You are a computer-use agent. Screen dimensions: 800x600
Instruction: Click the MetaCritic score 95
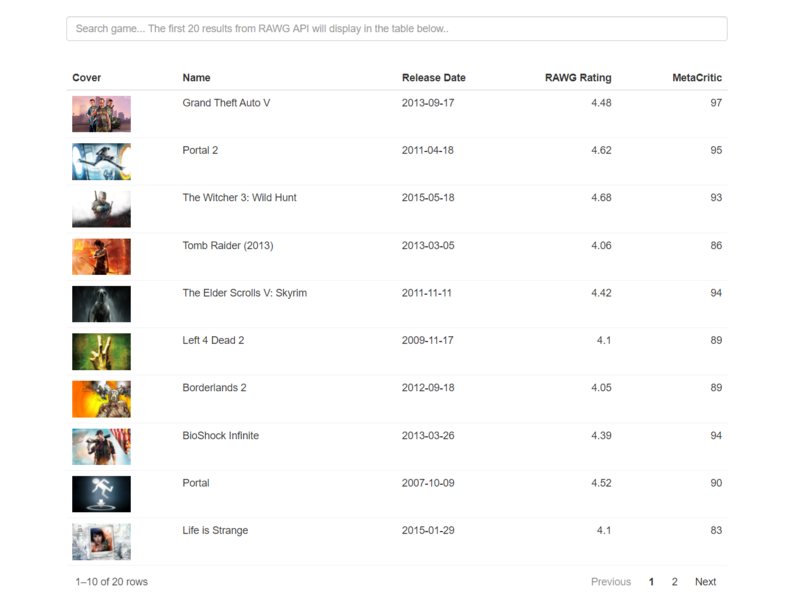point(716,151)
